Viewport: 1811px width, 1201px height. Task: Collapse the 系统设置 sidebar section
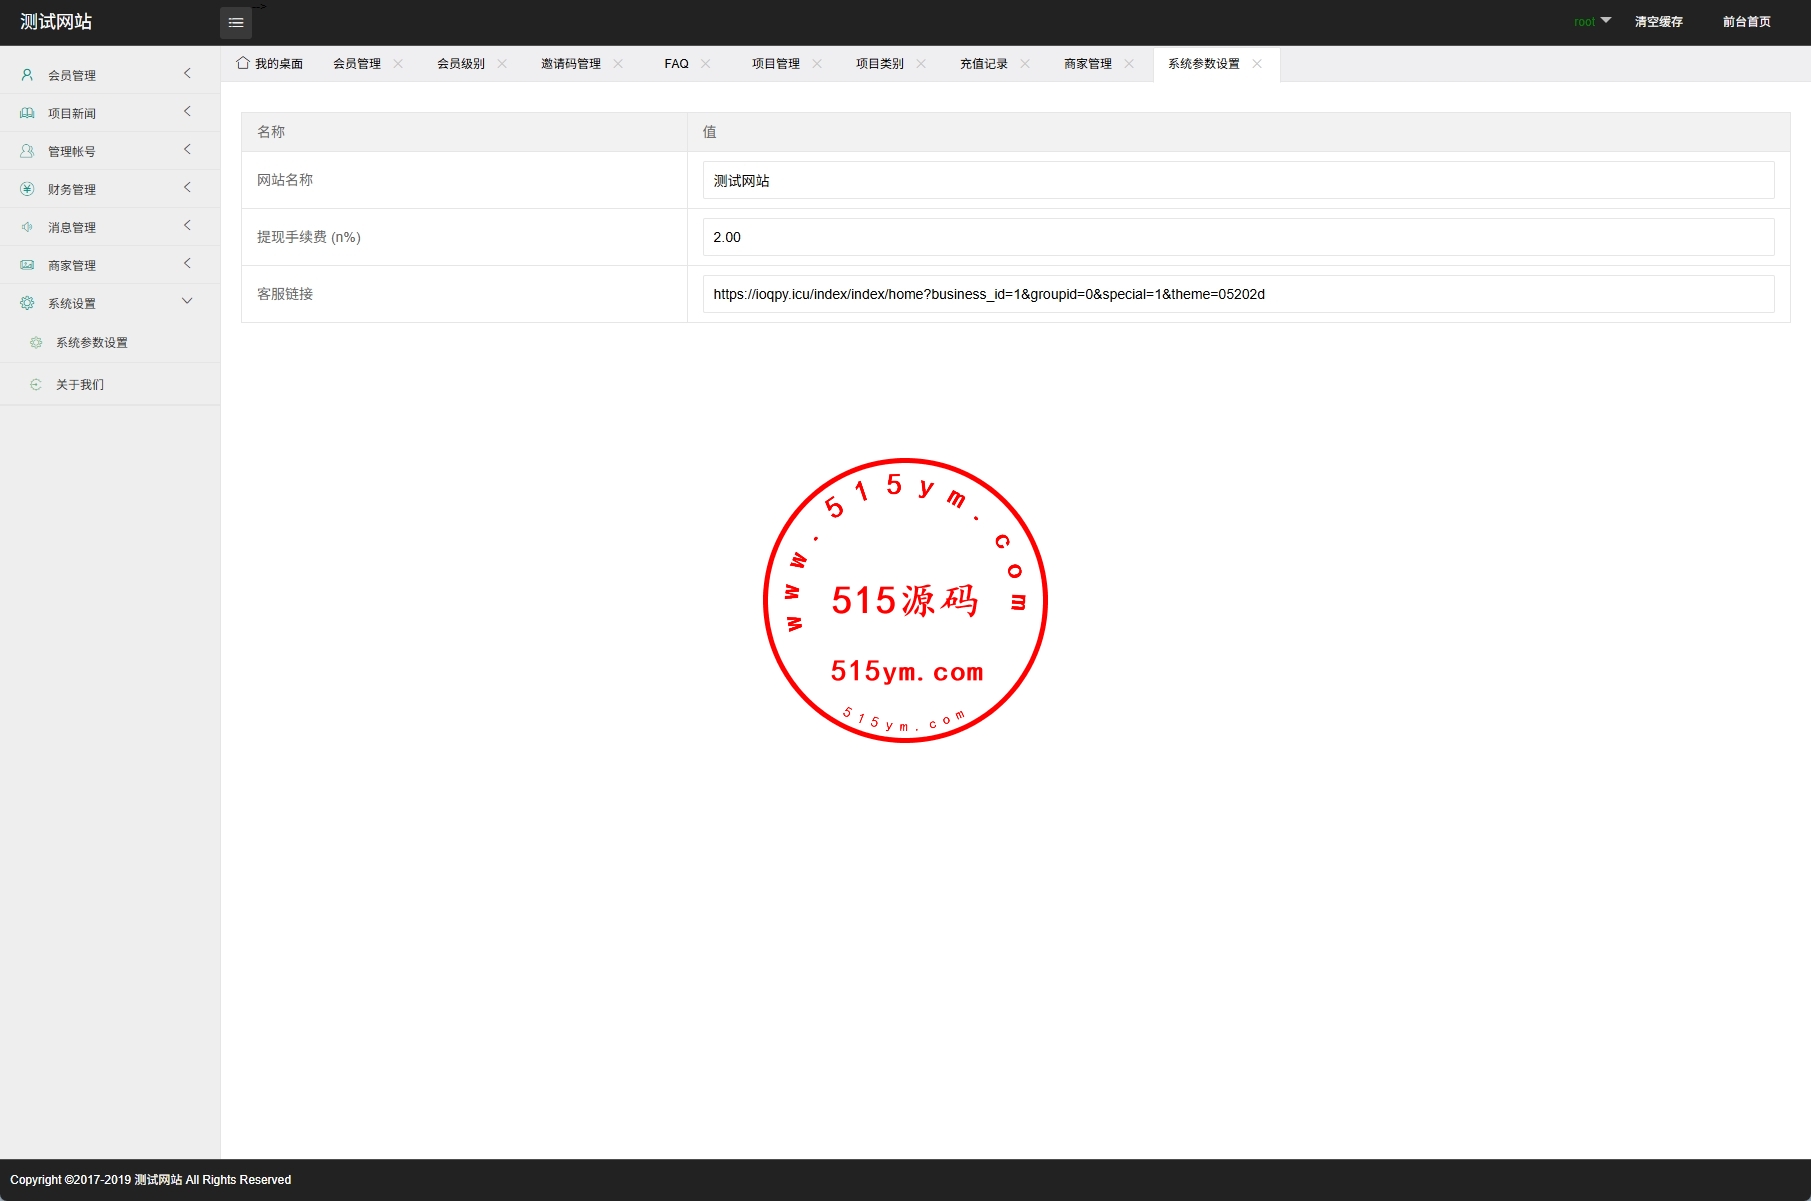187,302
